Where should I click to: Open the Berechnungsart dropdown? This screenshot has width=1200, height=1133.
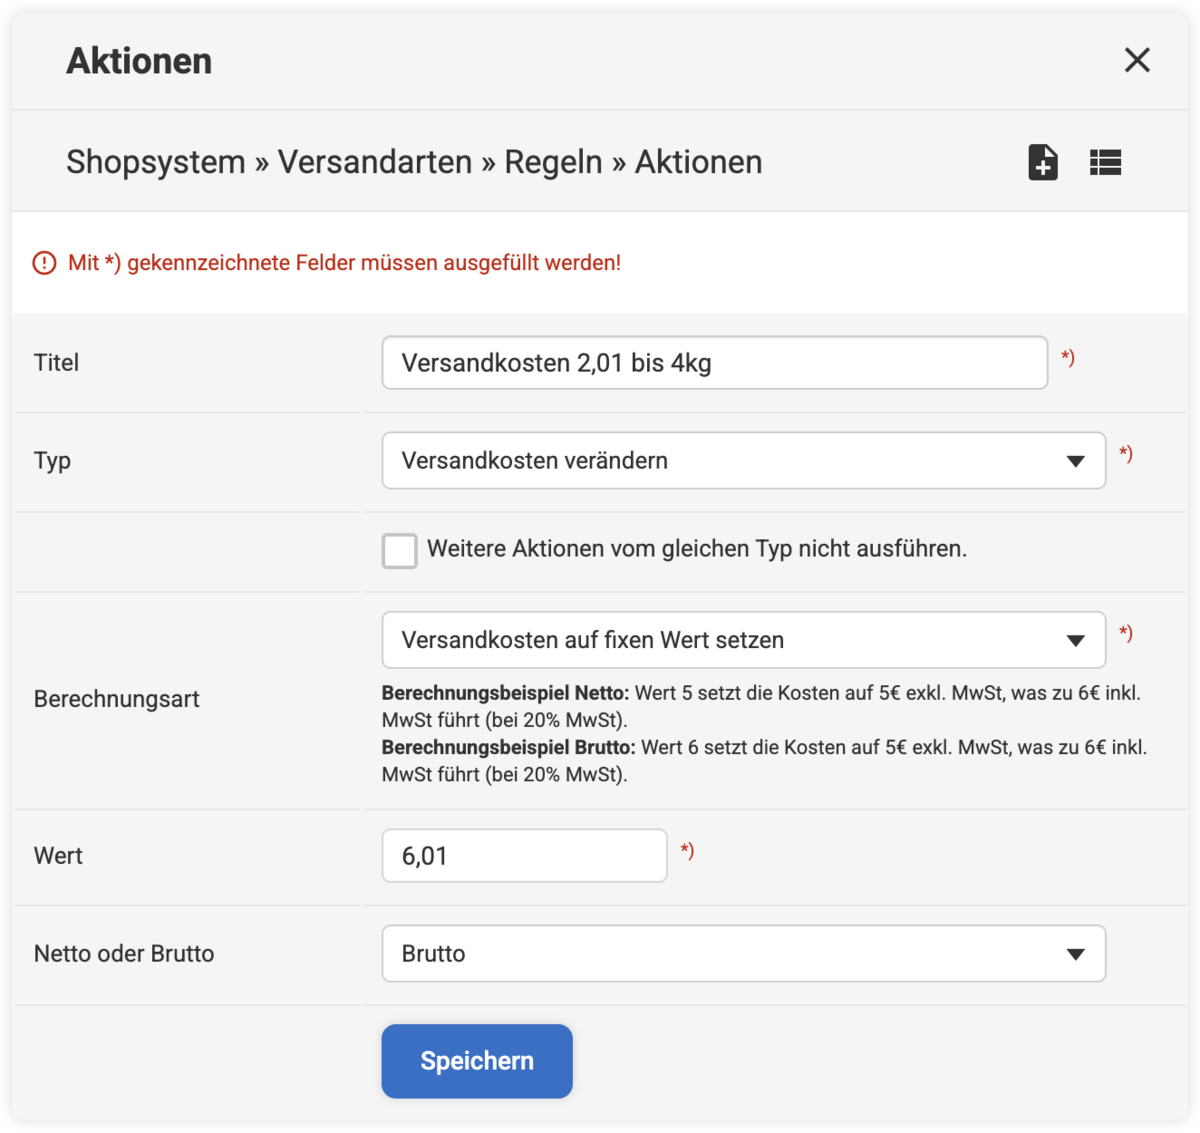point(743,640)
